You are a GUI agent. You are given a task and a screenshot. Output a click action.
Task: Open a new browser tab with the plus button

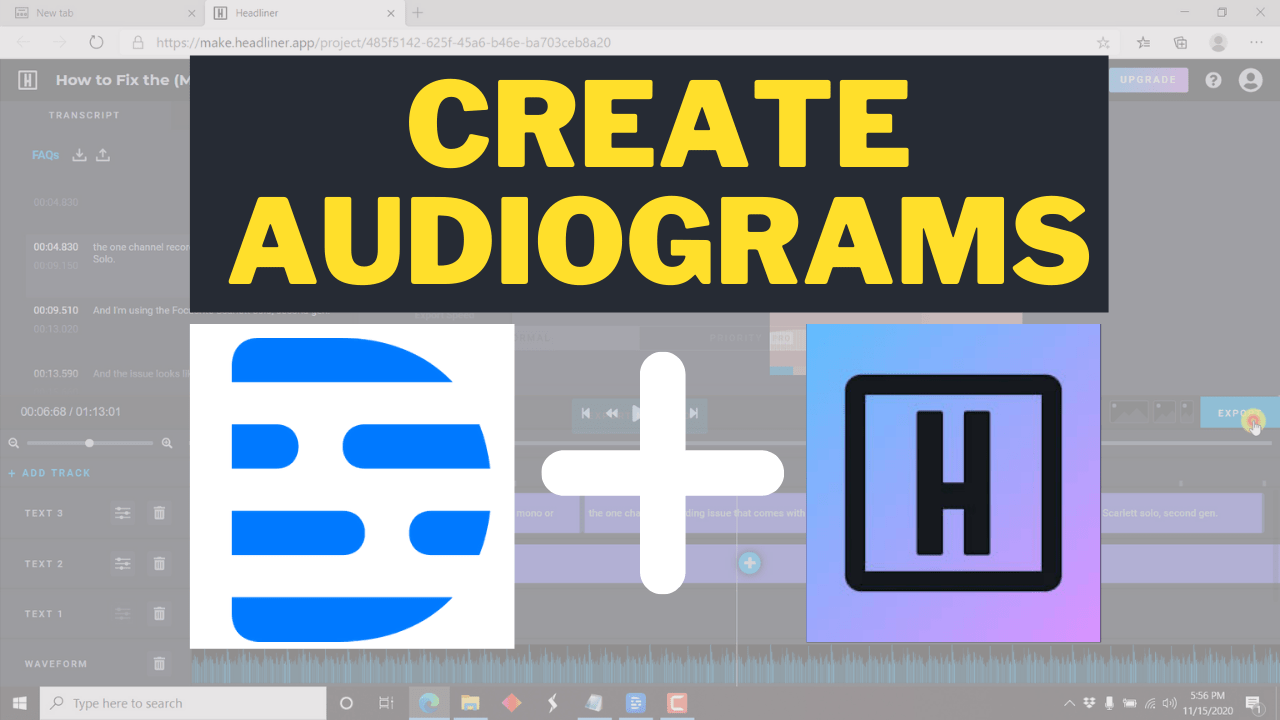(x=418, y=13)
